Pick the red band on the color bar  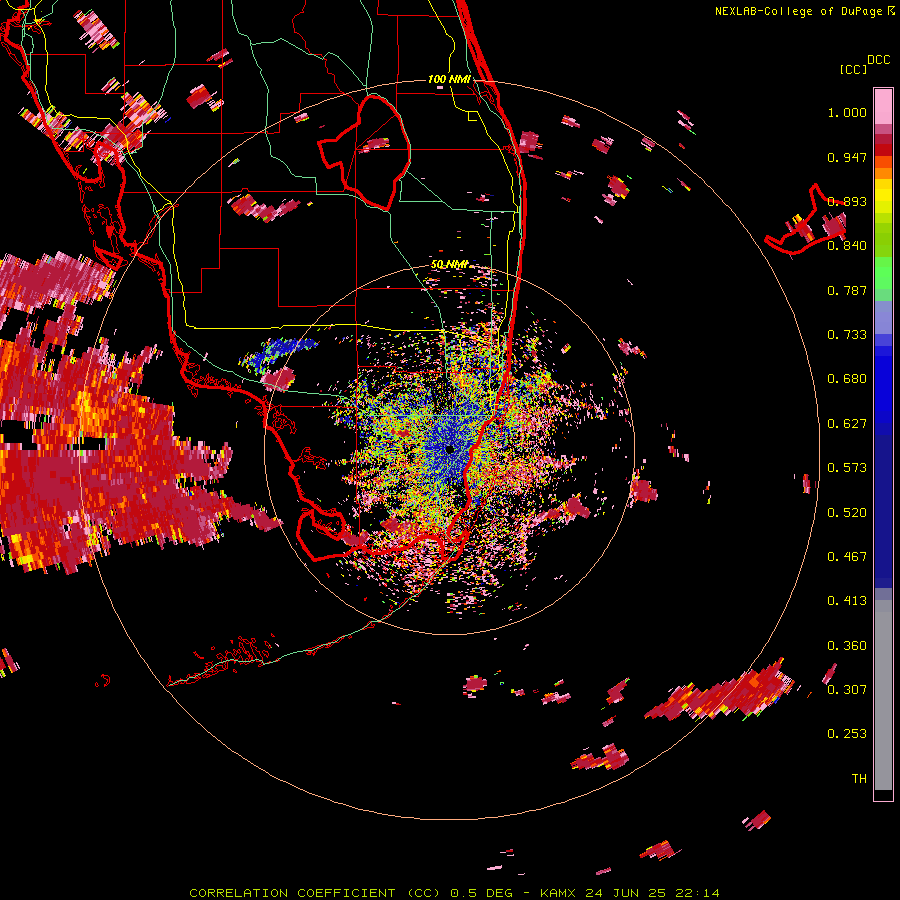tap(883, 150)
